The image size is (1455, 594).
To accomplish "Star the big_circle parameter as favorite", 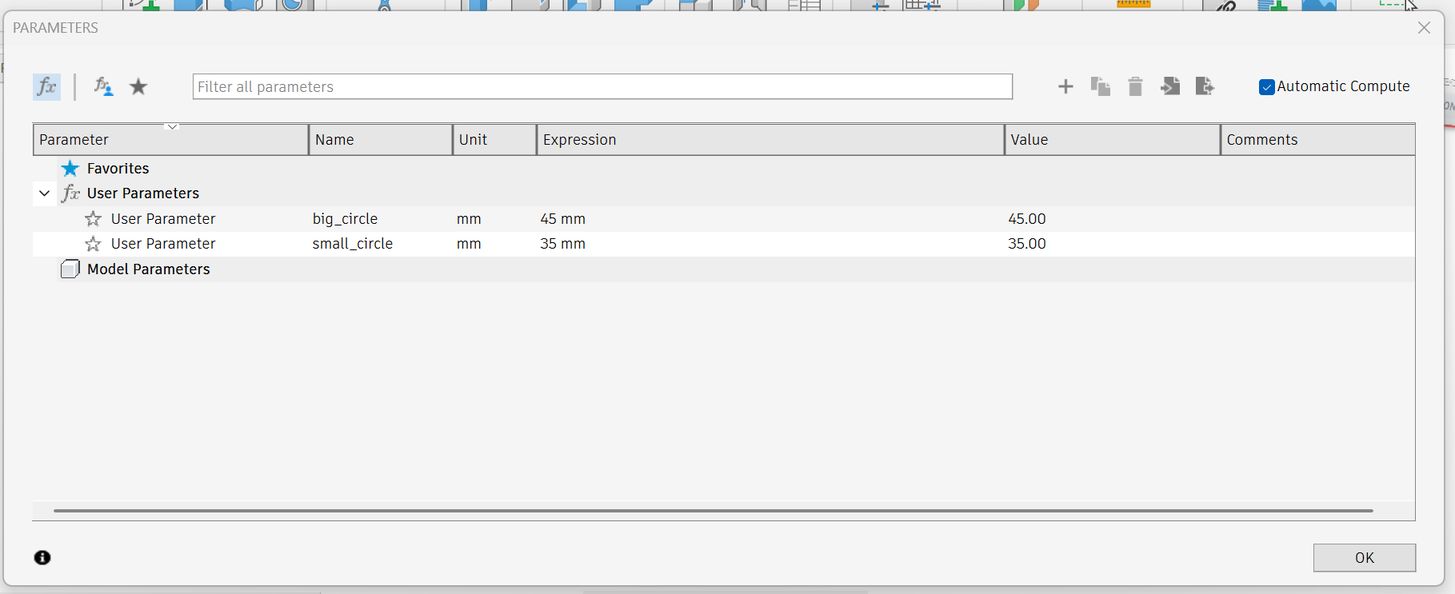I will [93, 219].
